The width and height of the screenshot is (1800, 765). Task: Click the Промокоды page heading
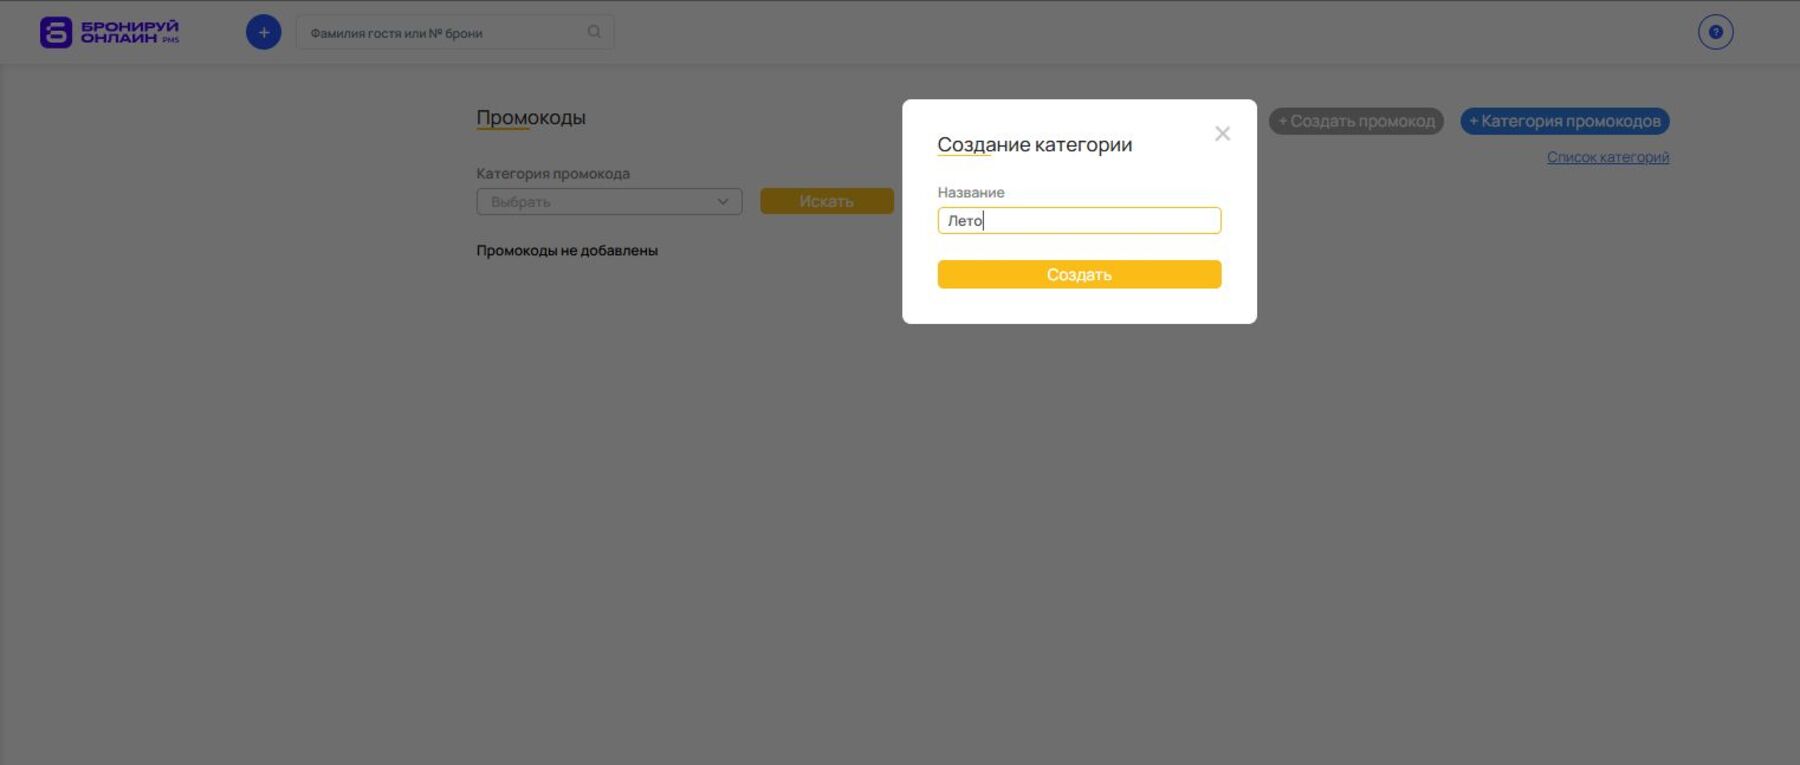click(531, 118)
